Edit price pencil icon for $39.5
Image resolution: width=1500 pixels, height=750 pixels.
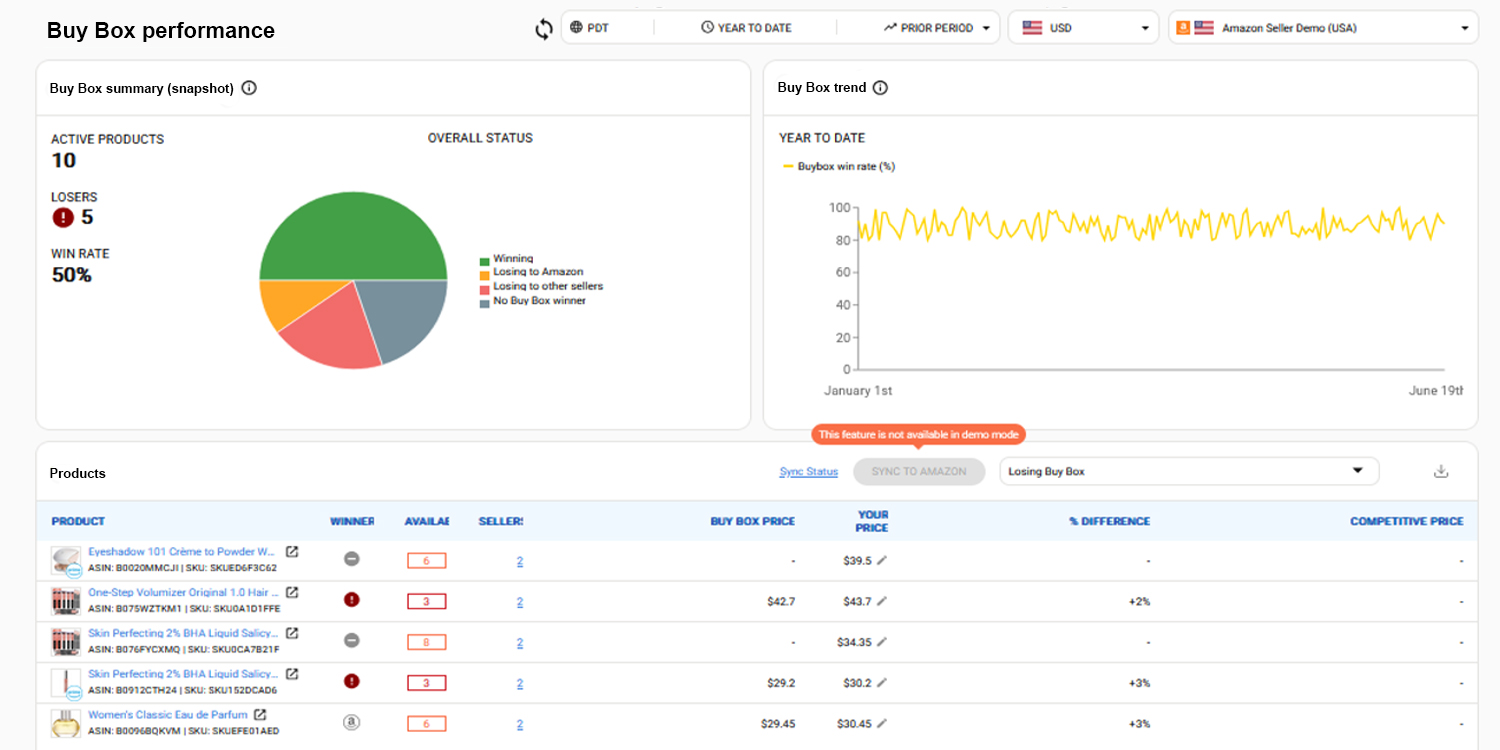881,561
